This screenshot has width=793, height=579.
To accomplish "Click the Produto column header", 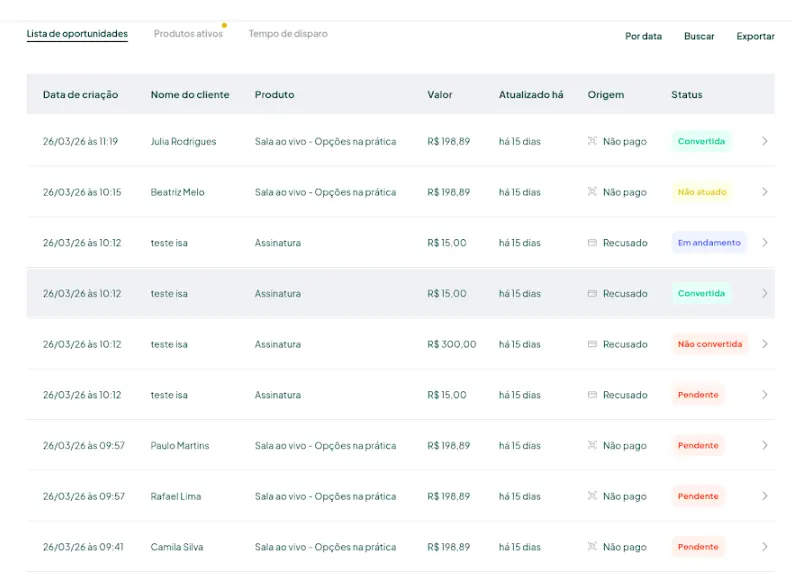I will 274,95.
